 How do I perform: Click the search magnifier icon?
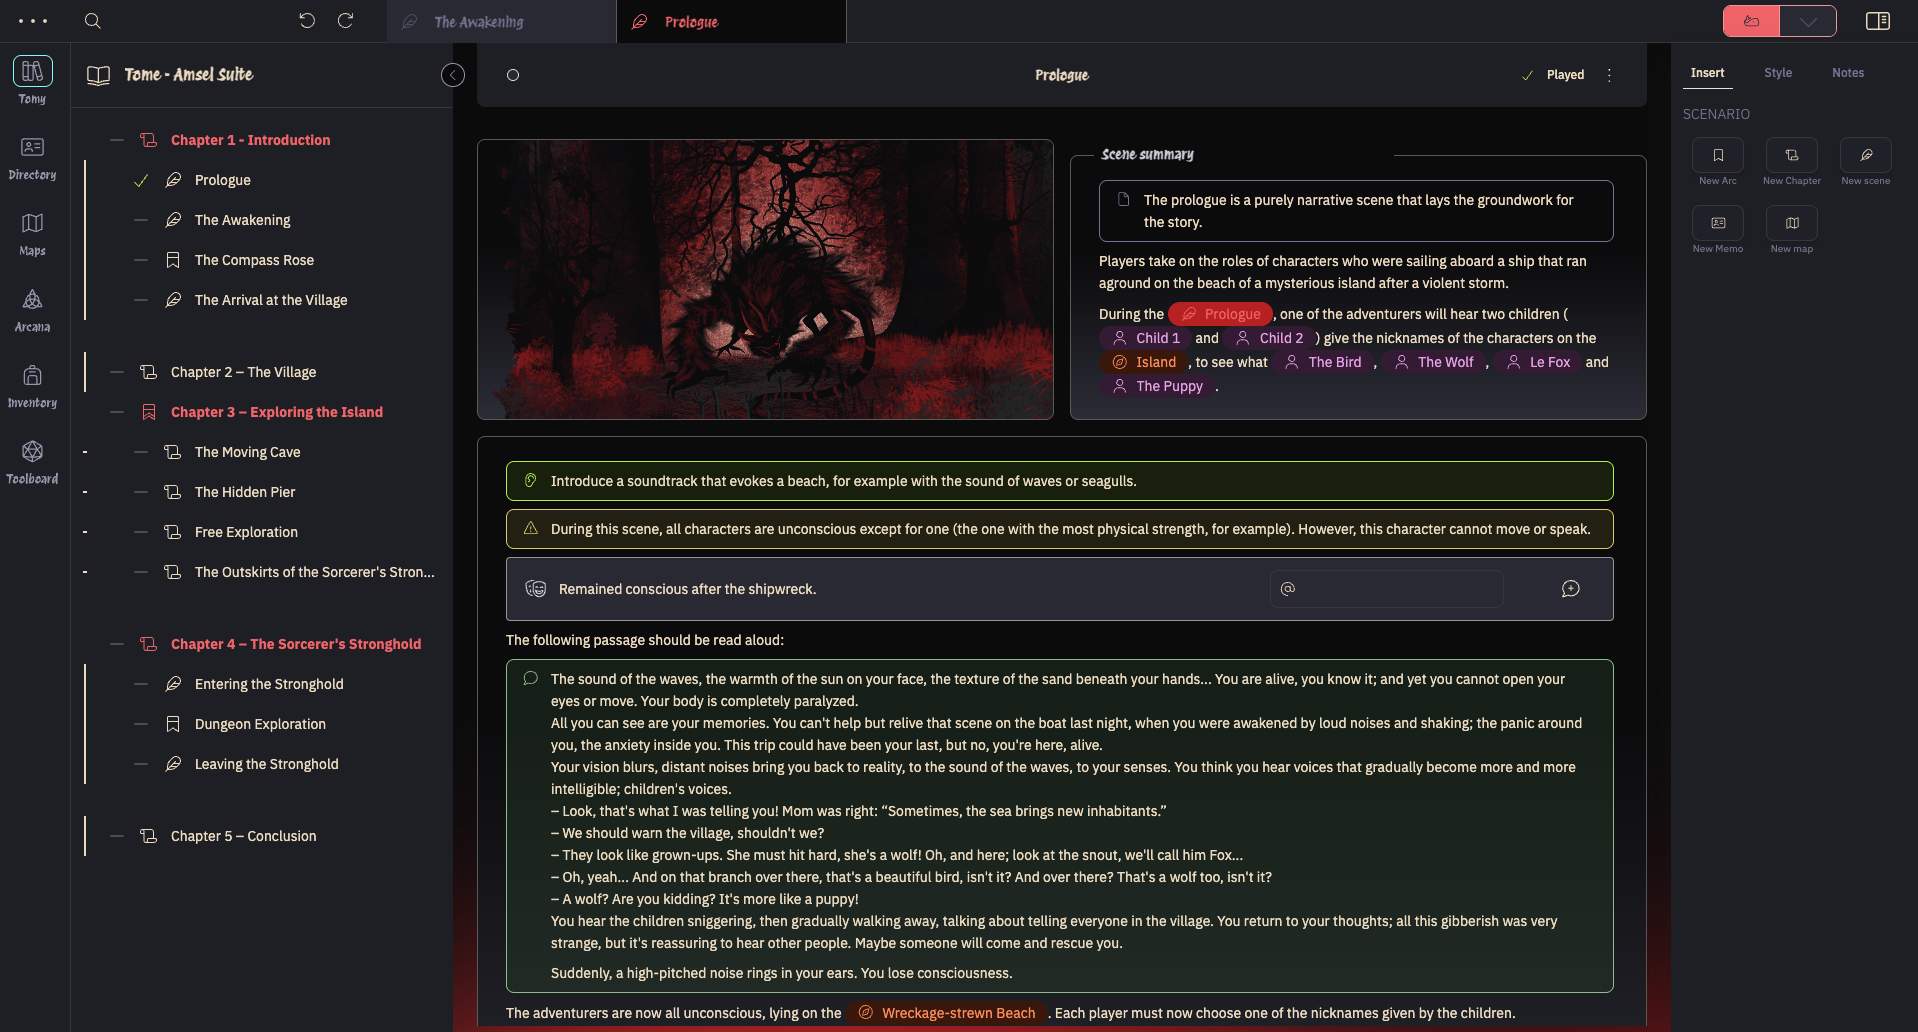click(x=93, y=21)
